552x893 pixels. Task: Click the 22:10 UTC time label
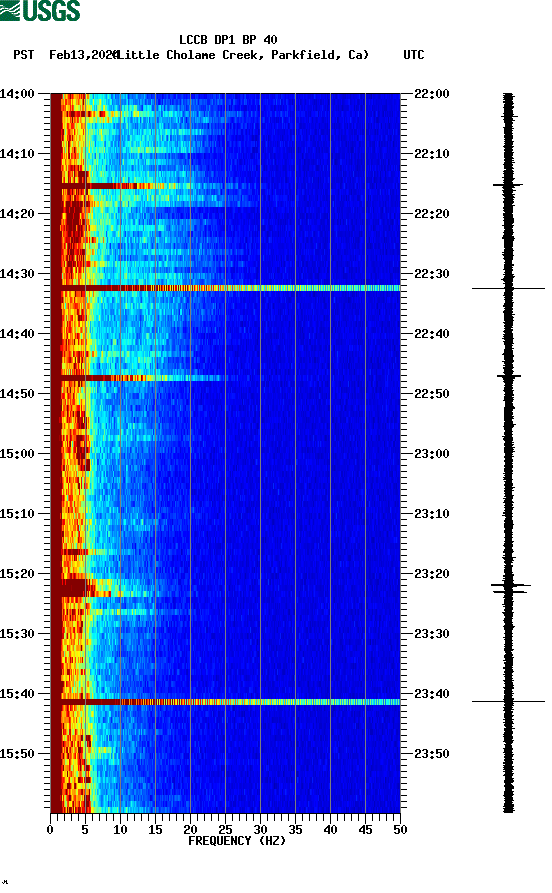click(432, 154)
